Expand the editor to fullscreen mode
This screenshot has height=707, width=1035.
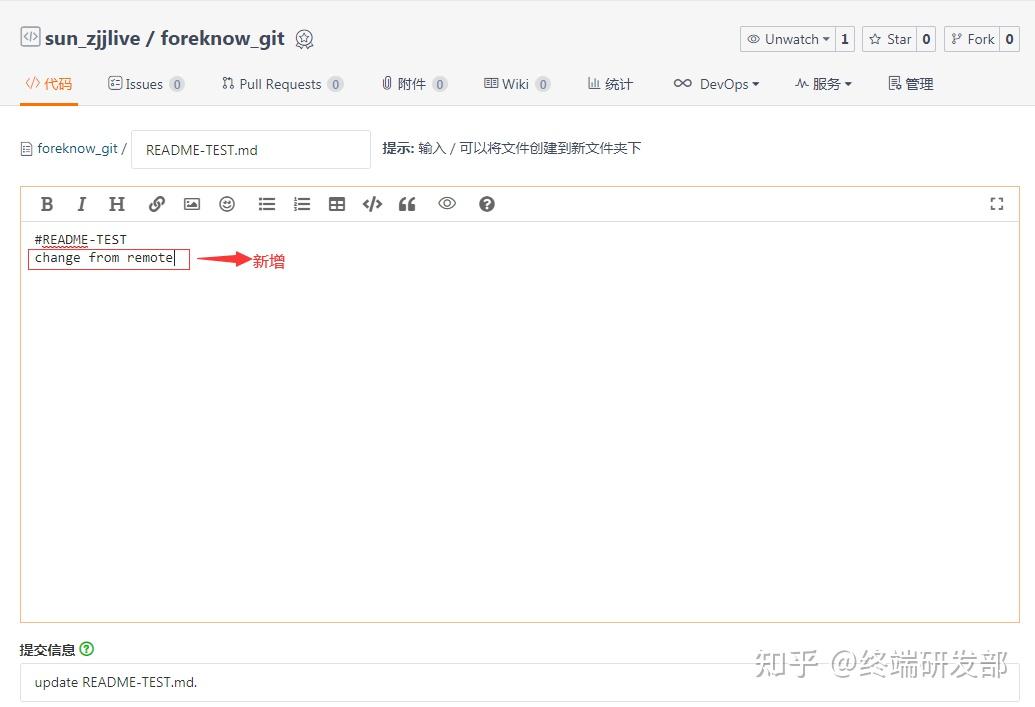point(996,204)
